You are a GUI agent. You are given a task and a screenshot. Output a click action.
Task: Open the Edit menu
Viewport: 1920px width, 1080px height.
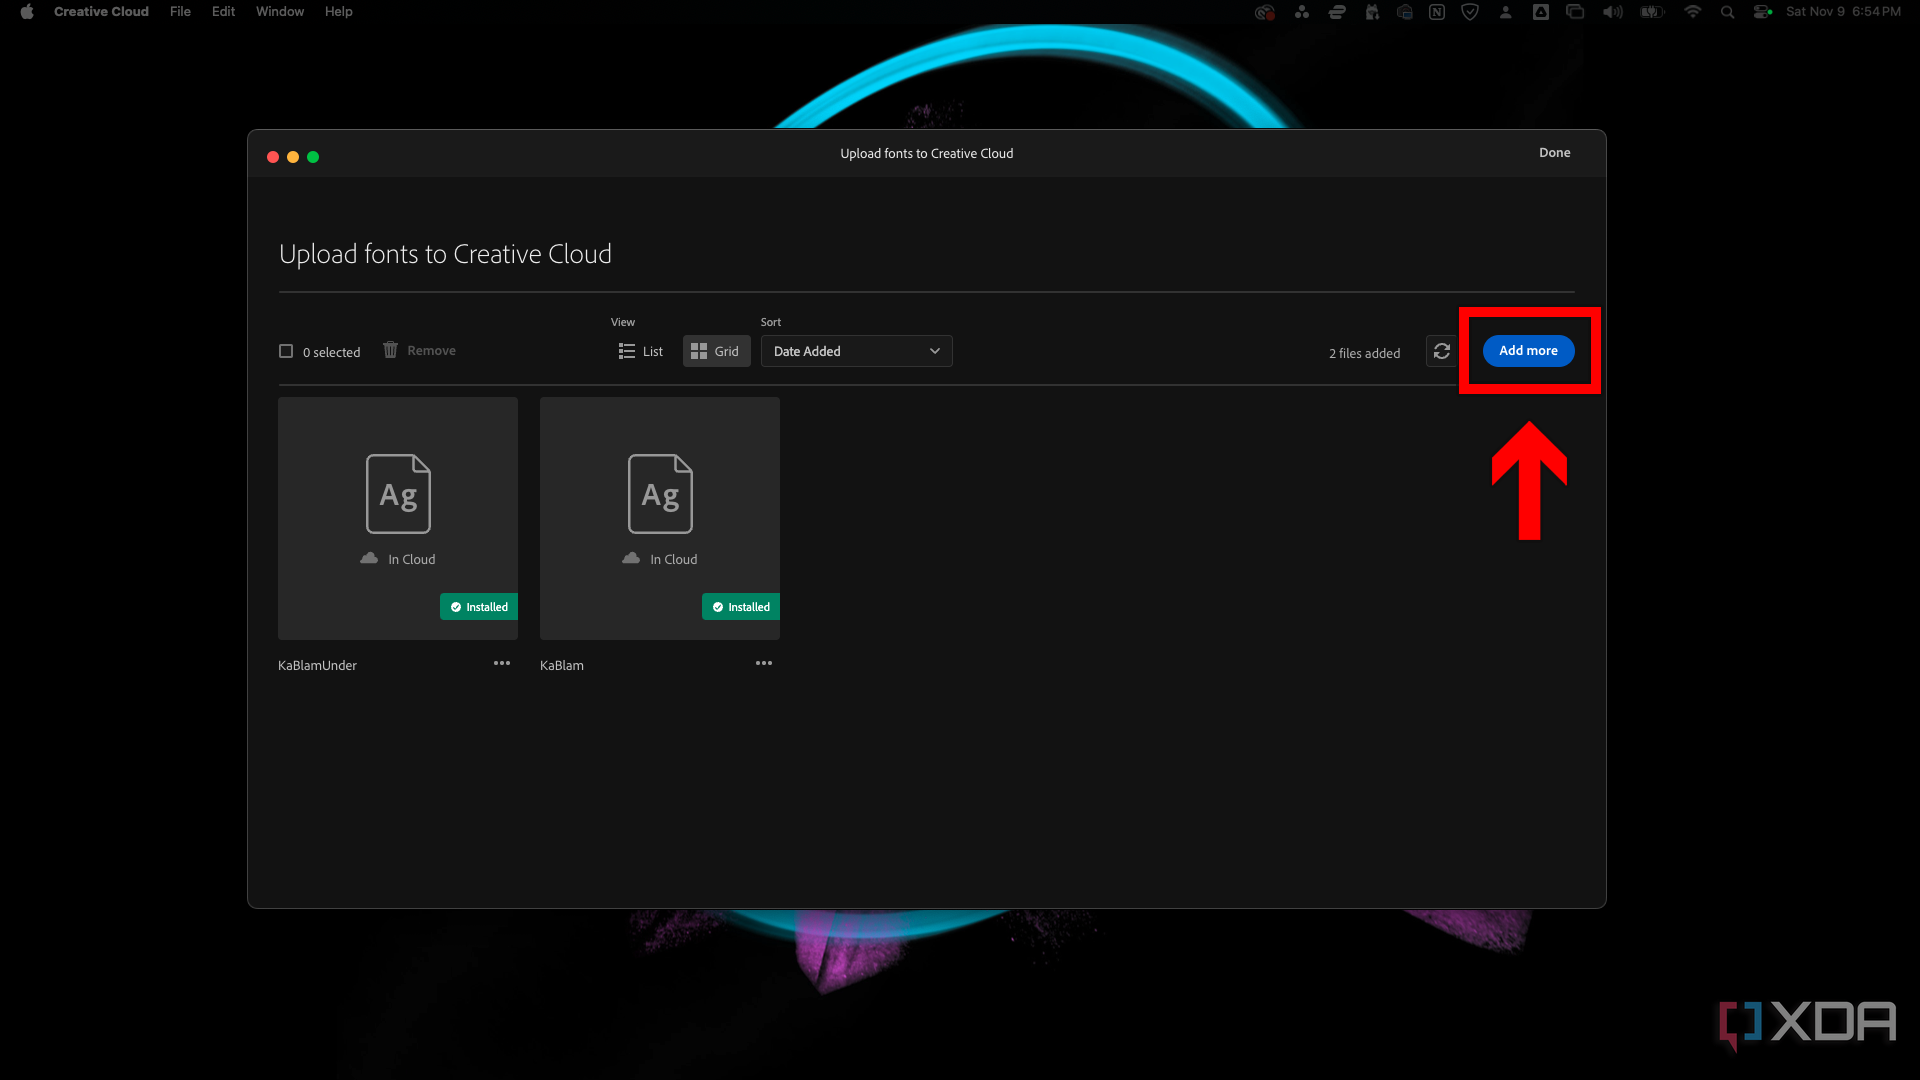[x=223, y=12]
